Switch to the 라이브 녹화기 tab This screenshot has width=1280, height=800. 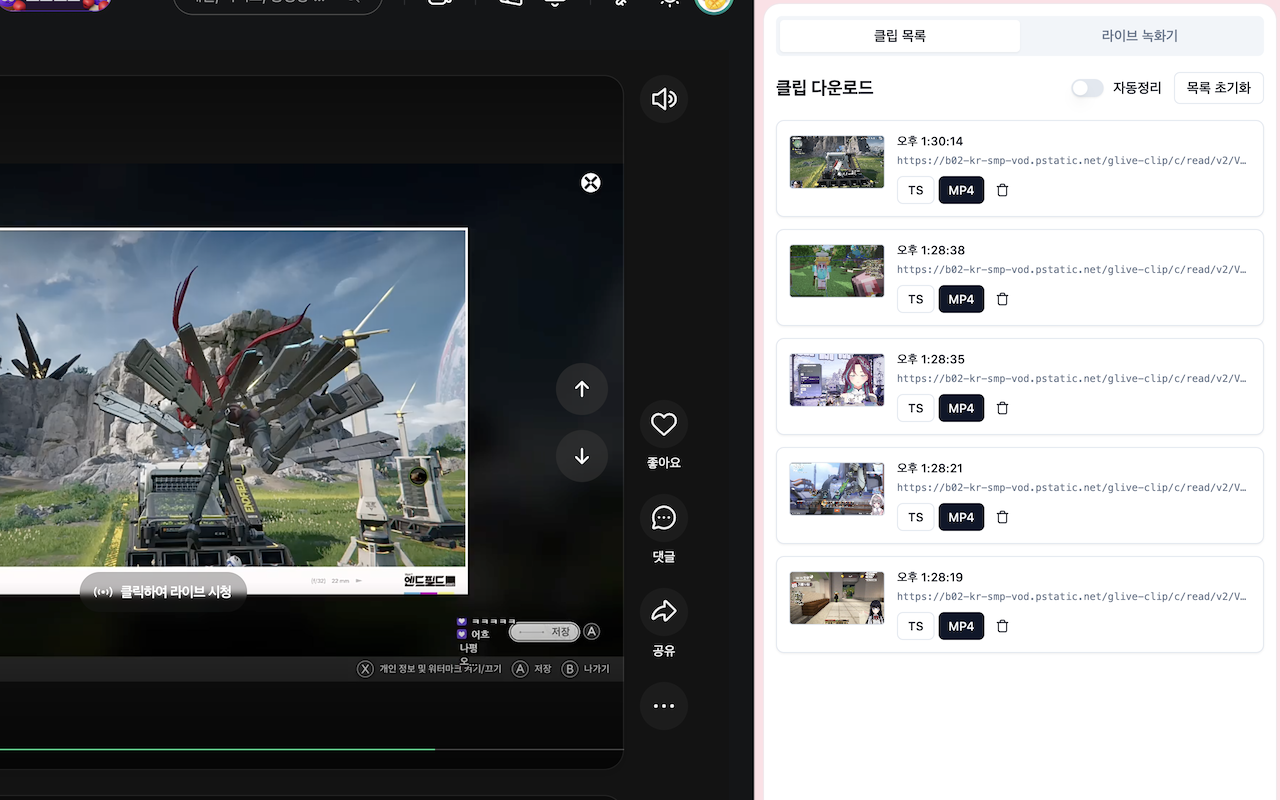pos(1140,36)
